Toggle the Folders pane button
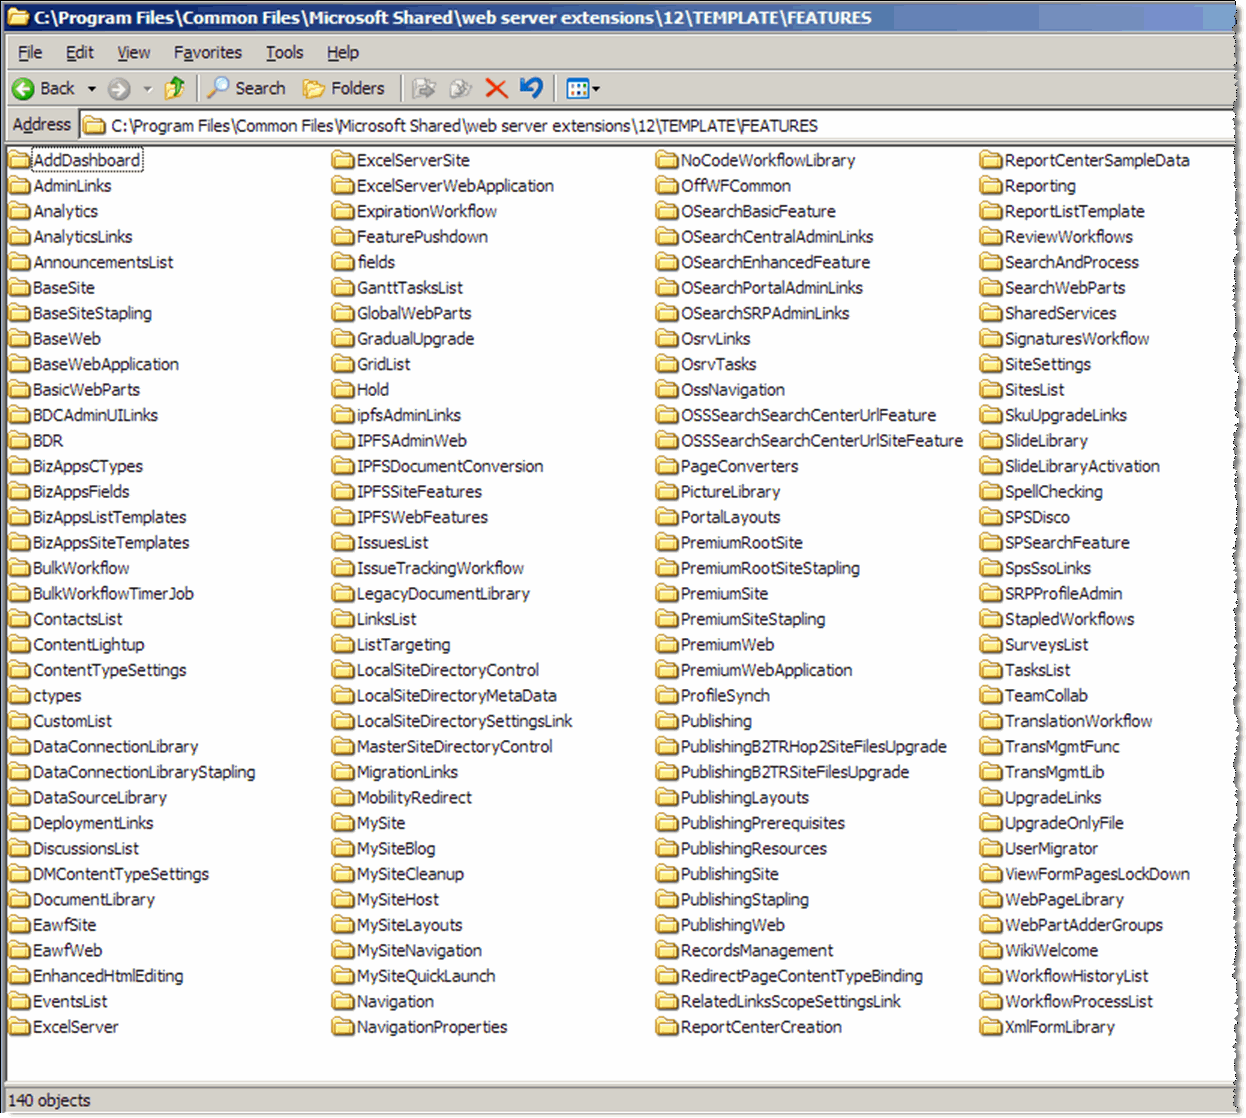This screenshot has width=1246, height=1118. click(x=344, y=89)
